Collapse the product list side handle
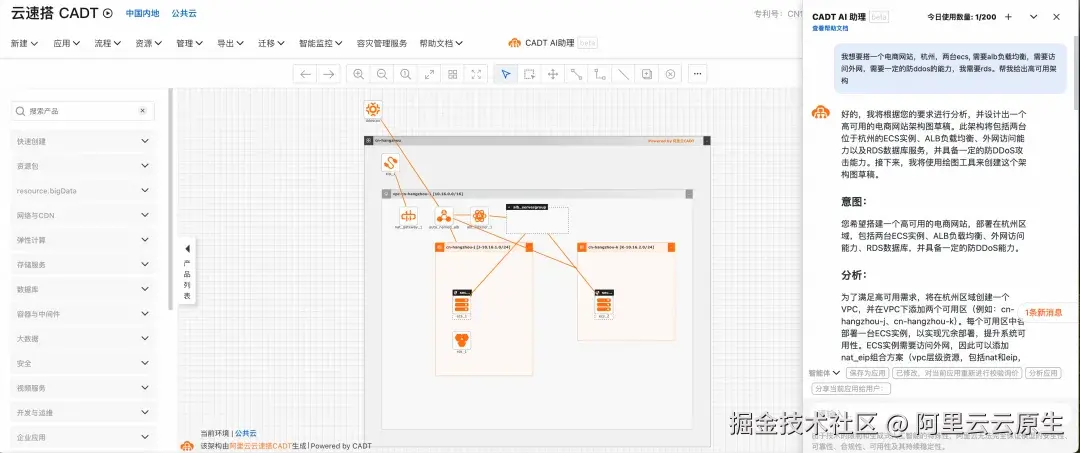 click(187, 270)
